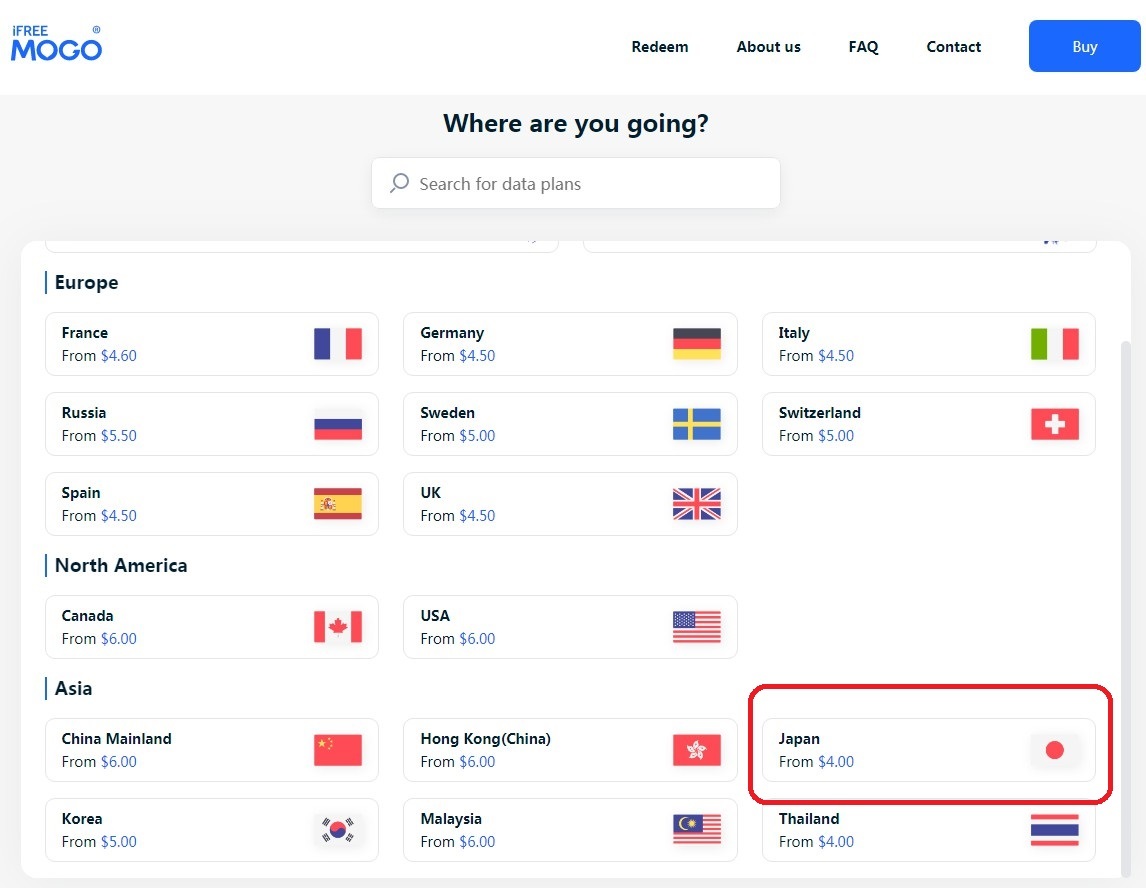Open the Contact page link

[953, 47]
